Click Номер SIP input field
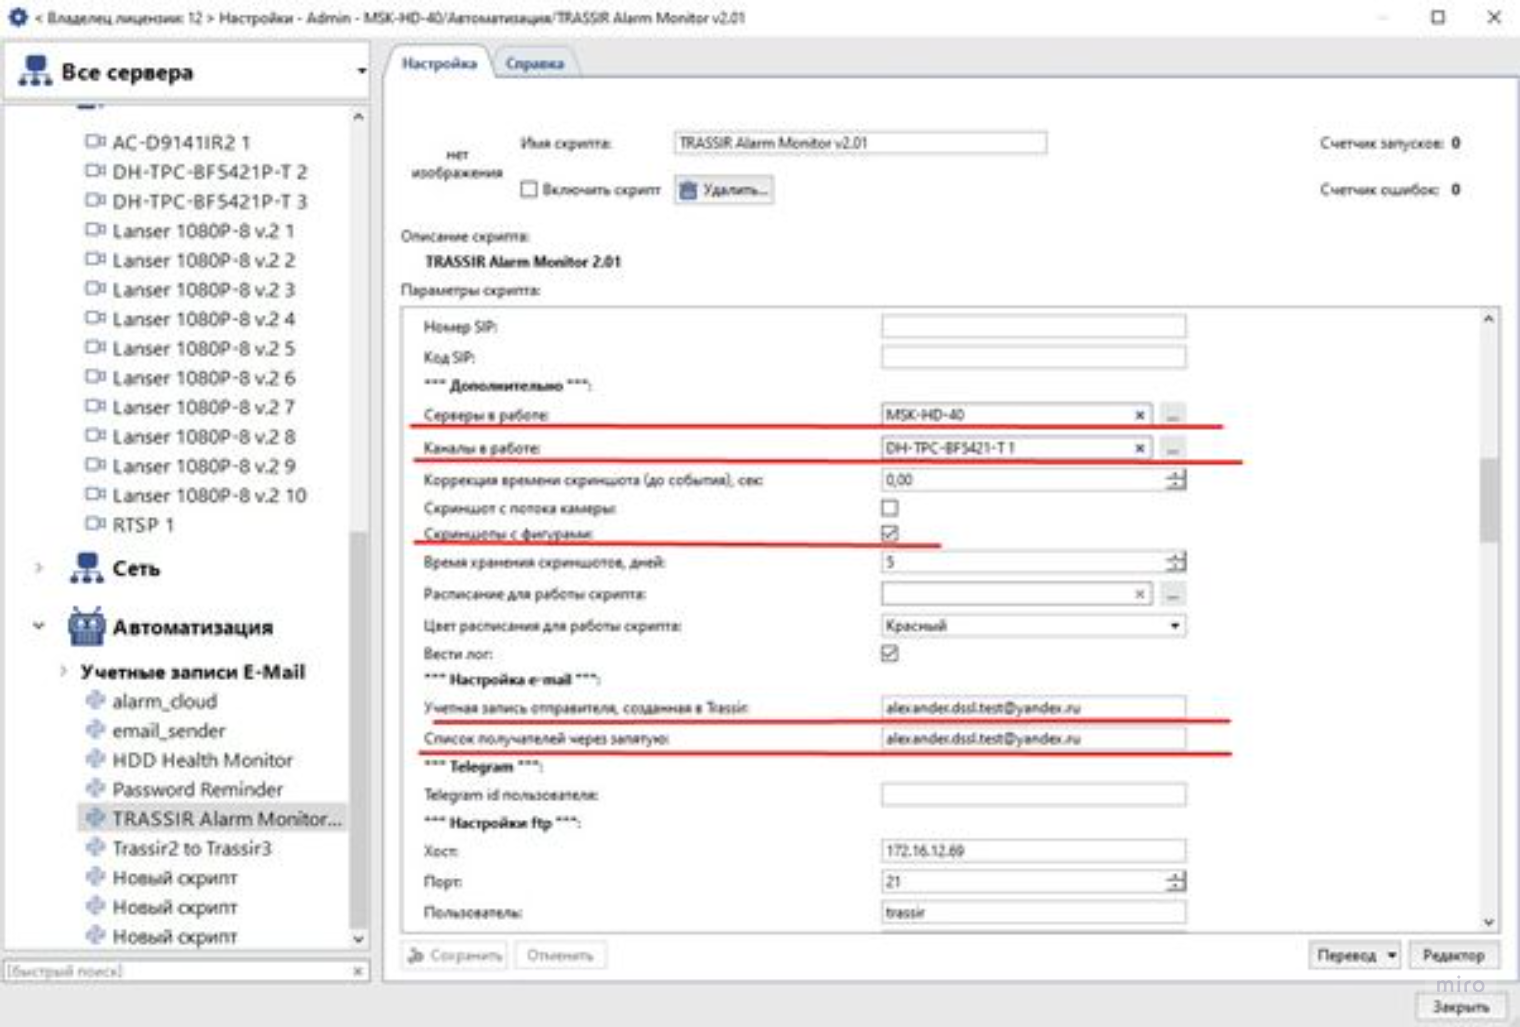 pos(1033,326)
